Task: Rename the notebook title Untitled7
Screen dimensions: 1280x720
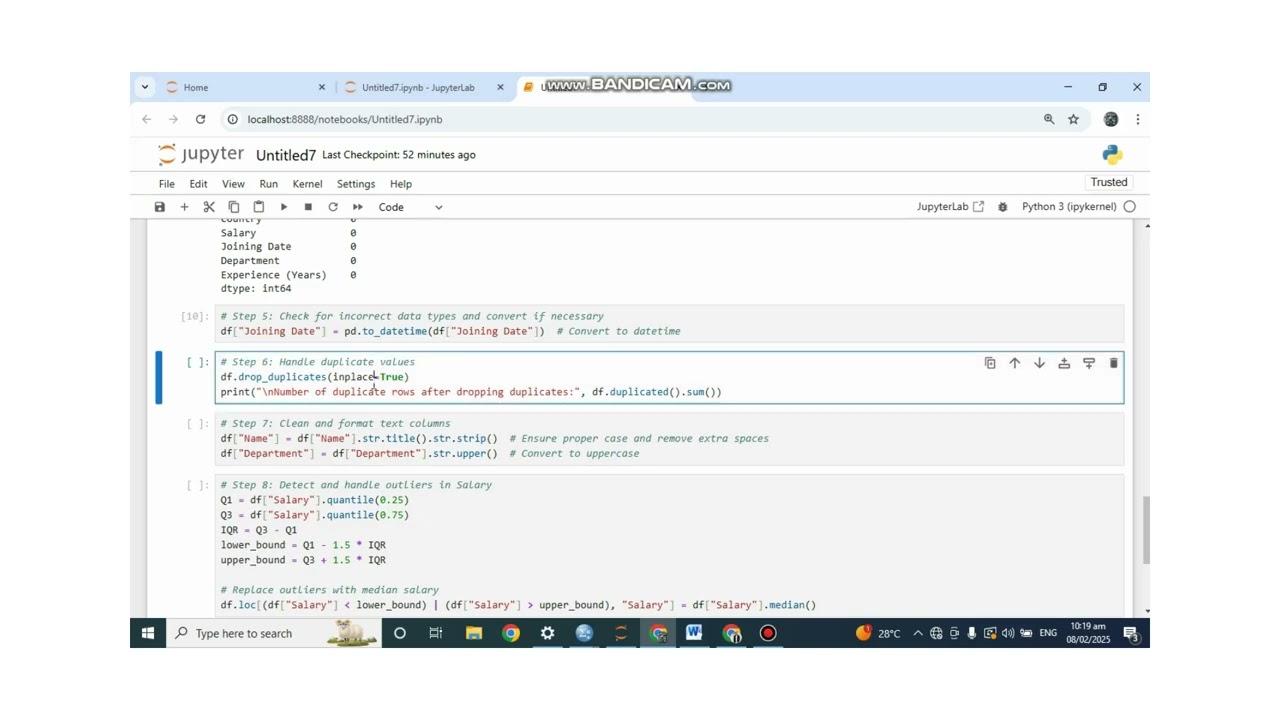Action: pos(286,155)
